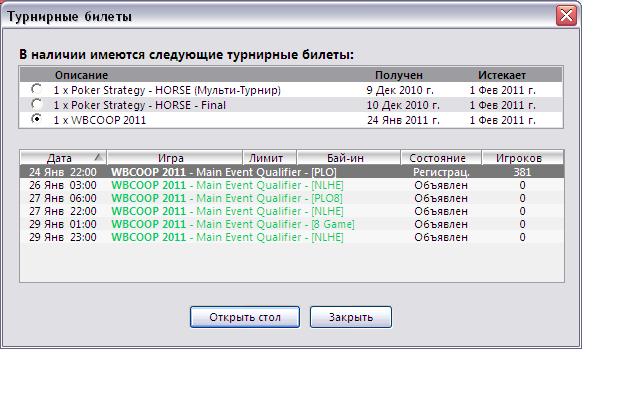The height and width of the screenshot is (400, 640).
Task: Sort tournaments by the Дата column header
Action: [63, 158]
